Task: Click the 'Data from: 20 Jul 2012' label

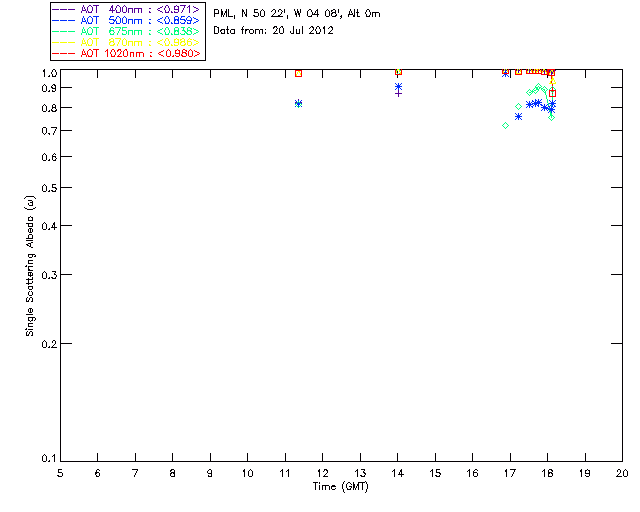Action: [x=273, y=31]
